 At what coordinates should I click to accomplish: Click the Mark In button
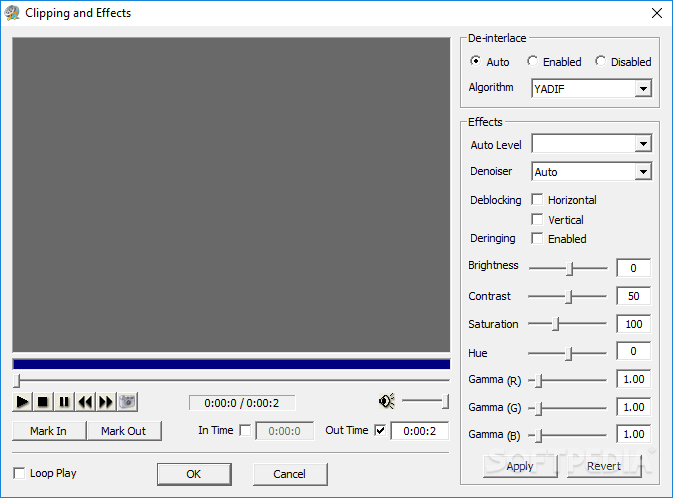click(x=49, y=431)
